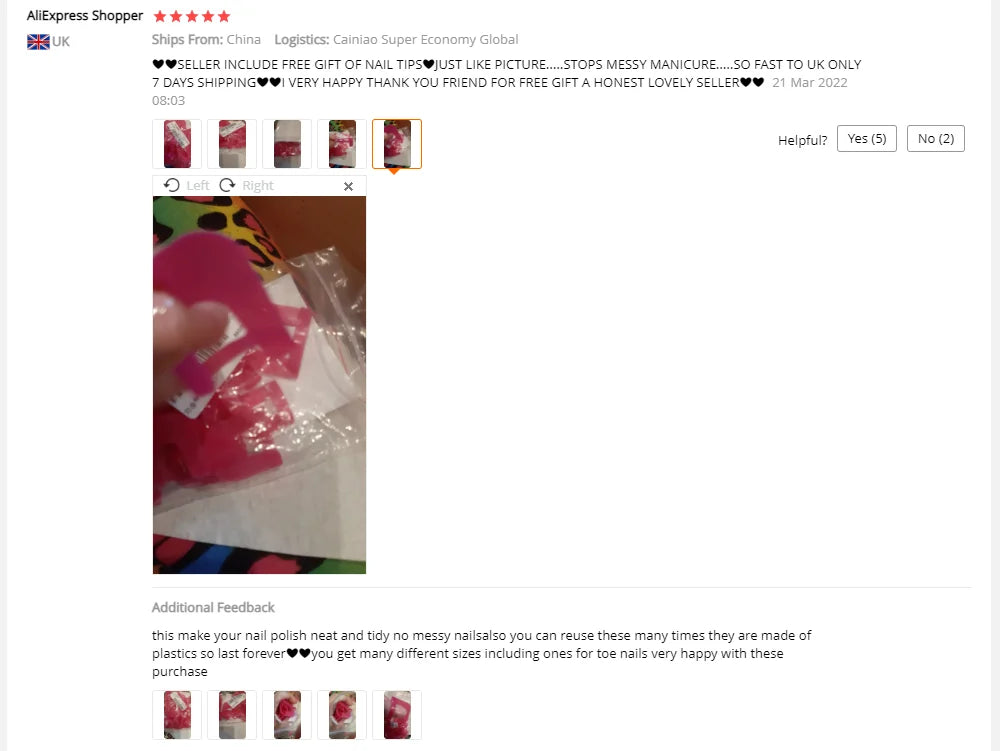Close the enlarged photo viewer
The image size is (1000, 751).
[348, 186]
